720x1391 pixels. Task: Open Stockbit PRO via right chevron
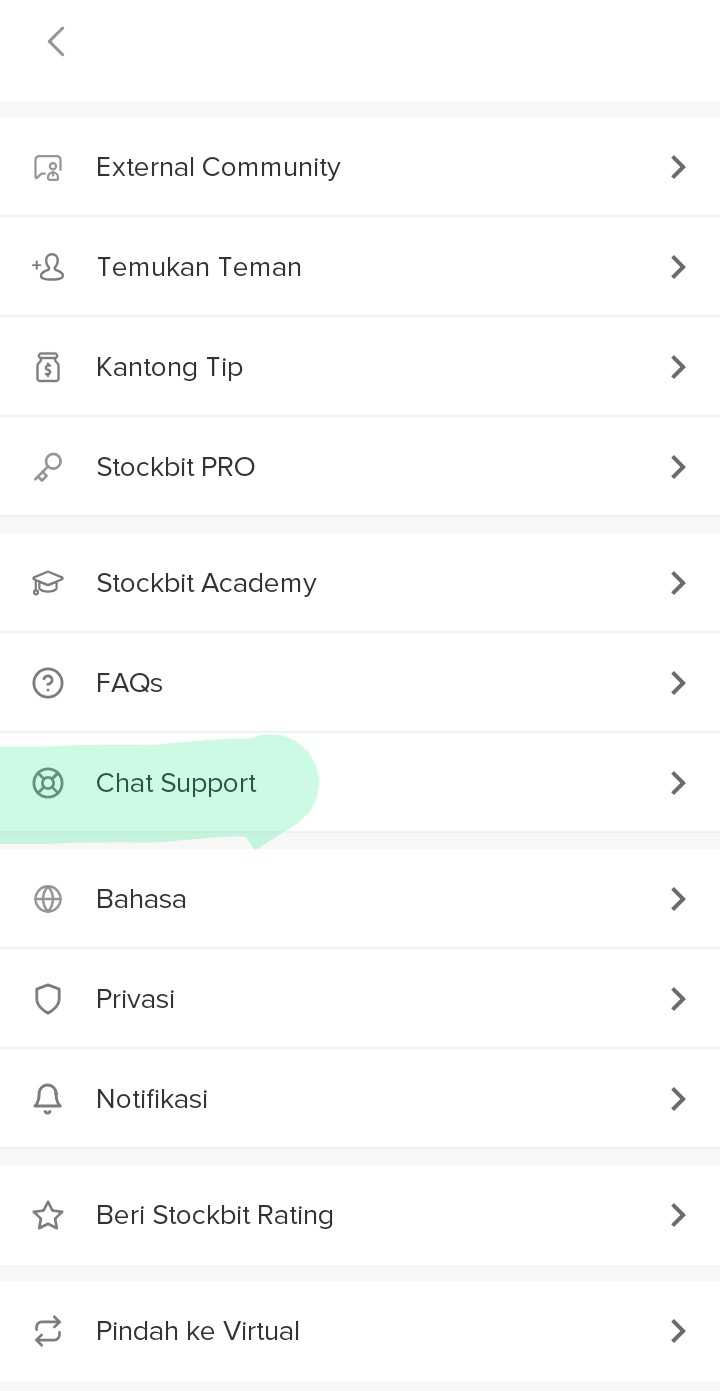coord(678,467)
